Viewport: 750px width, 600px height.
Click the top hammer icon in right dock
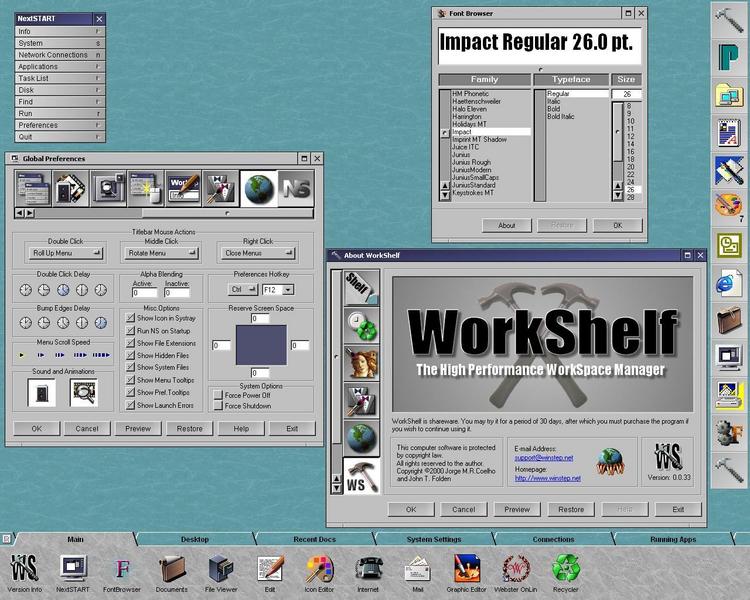(x=728, y=19)
